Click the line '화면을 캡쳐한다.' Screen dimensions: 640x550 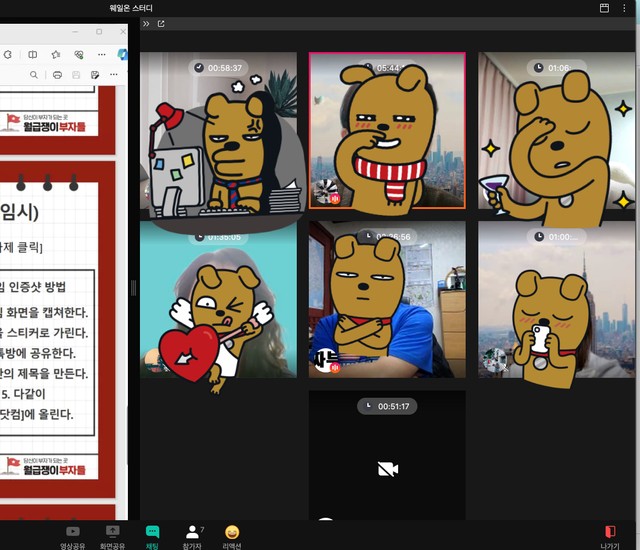(x=47, y=313)
